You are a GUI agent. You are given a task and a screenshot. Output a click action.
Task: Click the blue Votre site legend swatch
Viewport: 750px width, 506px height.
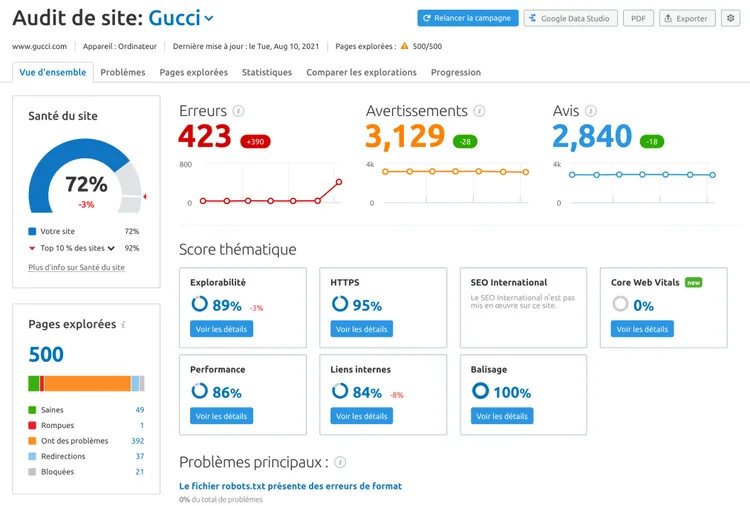coord(32,231)
